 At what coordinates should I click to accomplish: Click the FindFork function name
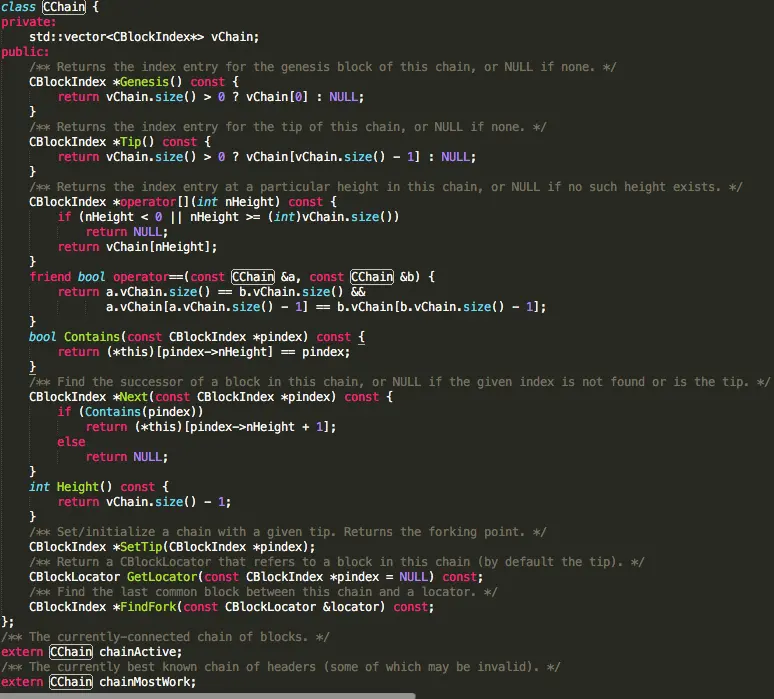148,607
